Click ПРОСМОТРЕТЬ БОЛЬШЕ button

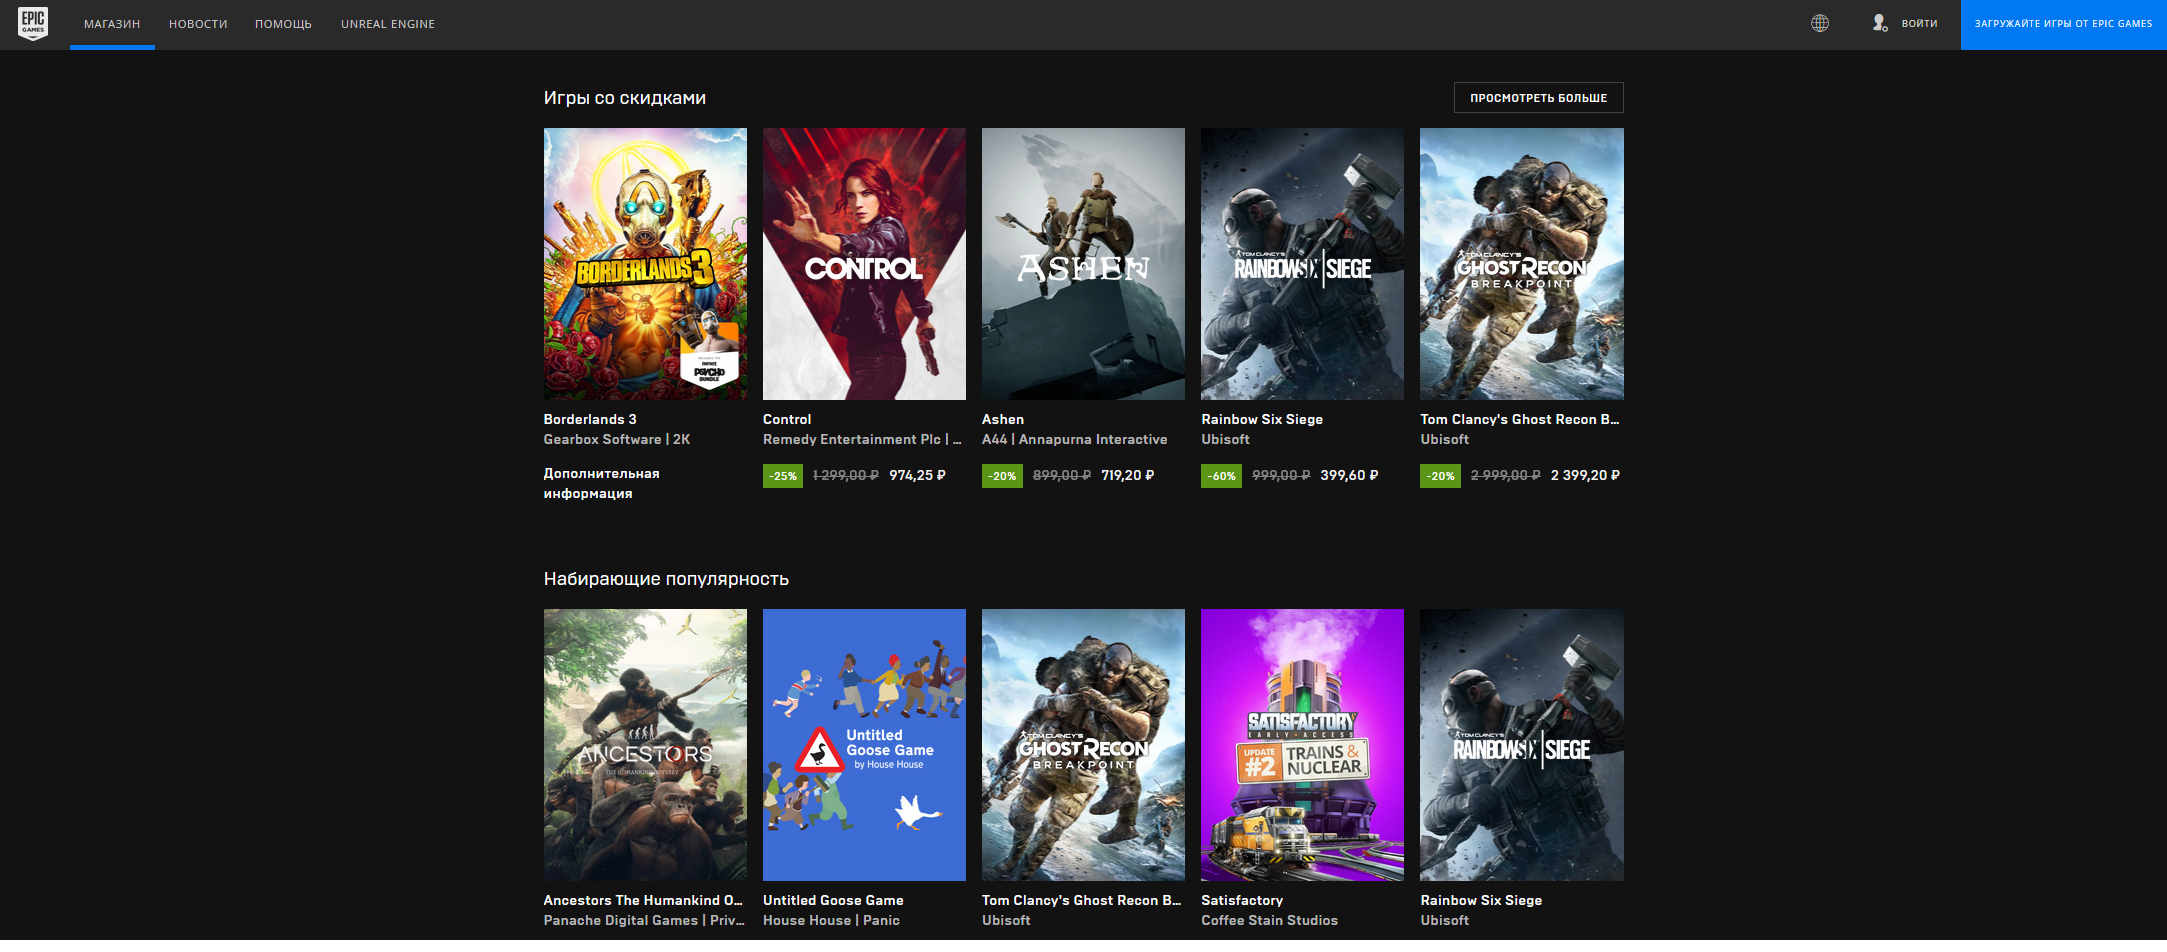click(1538, 98)
